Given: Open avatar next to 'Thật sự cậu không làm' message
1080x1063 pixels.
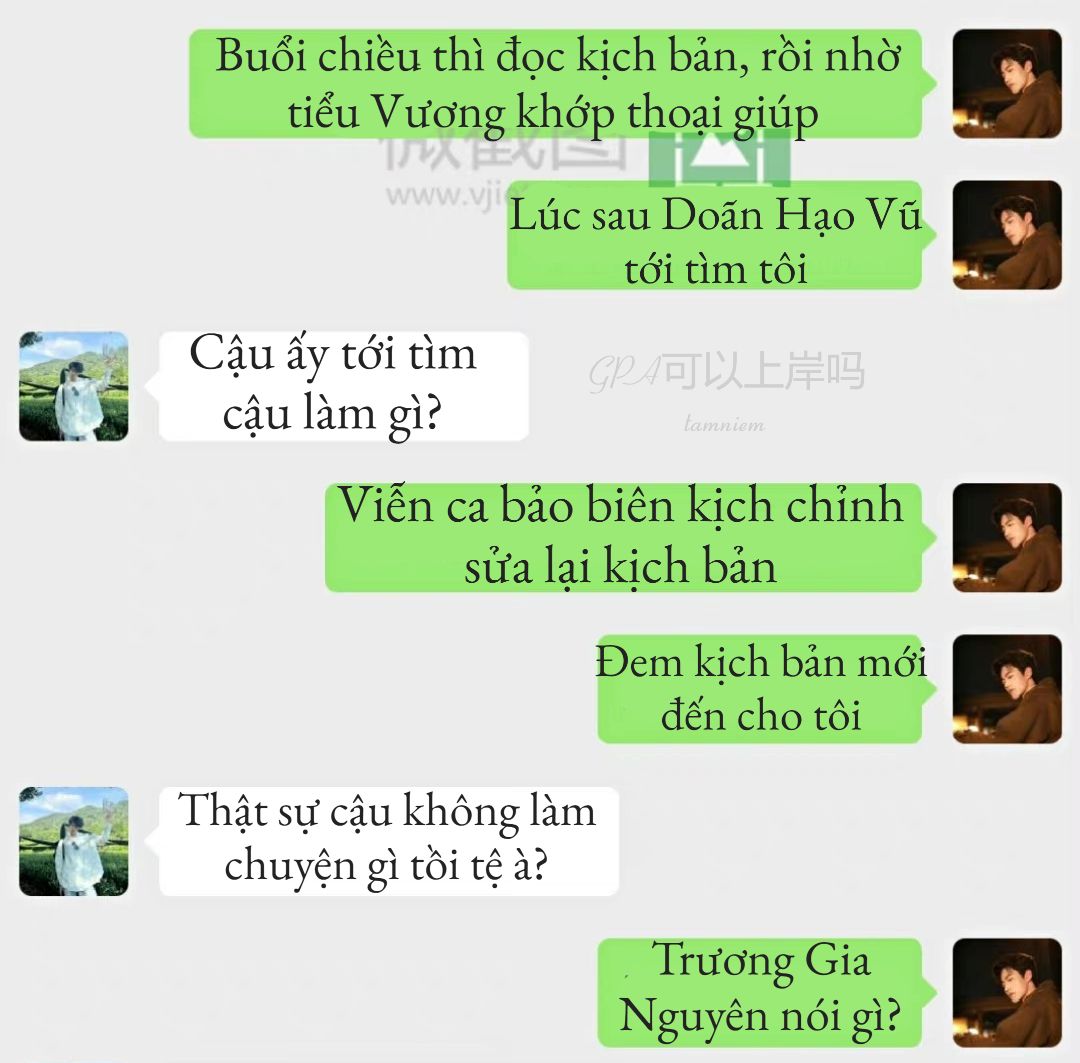Looking at the screenshot, I should (74, 841).
